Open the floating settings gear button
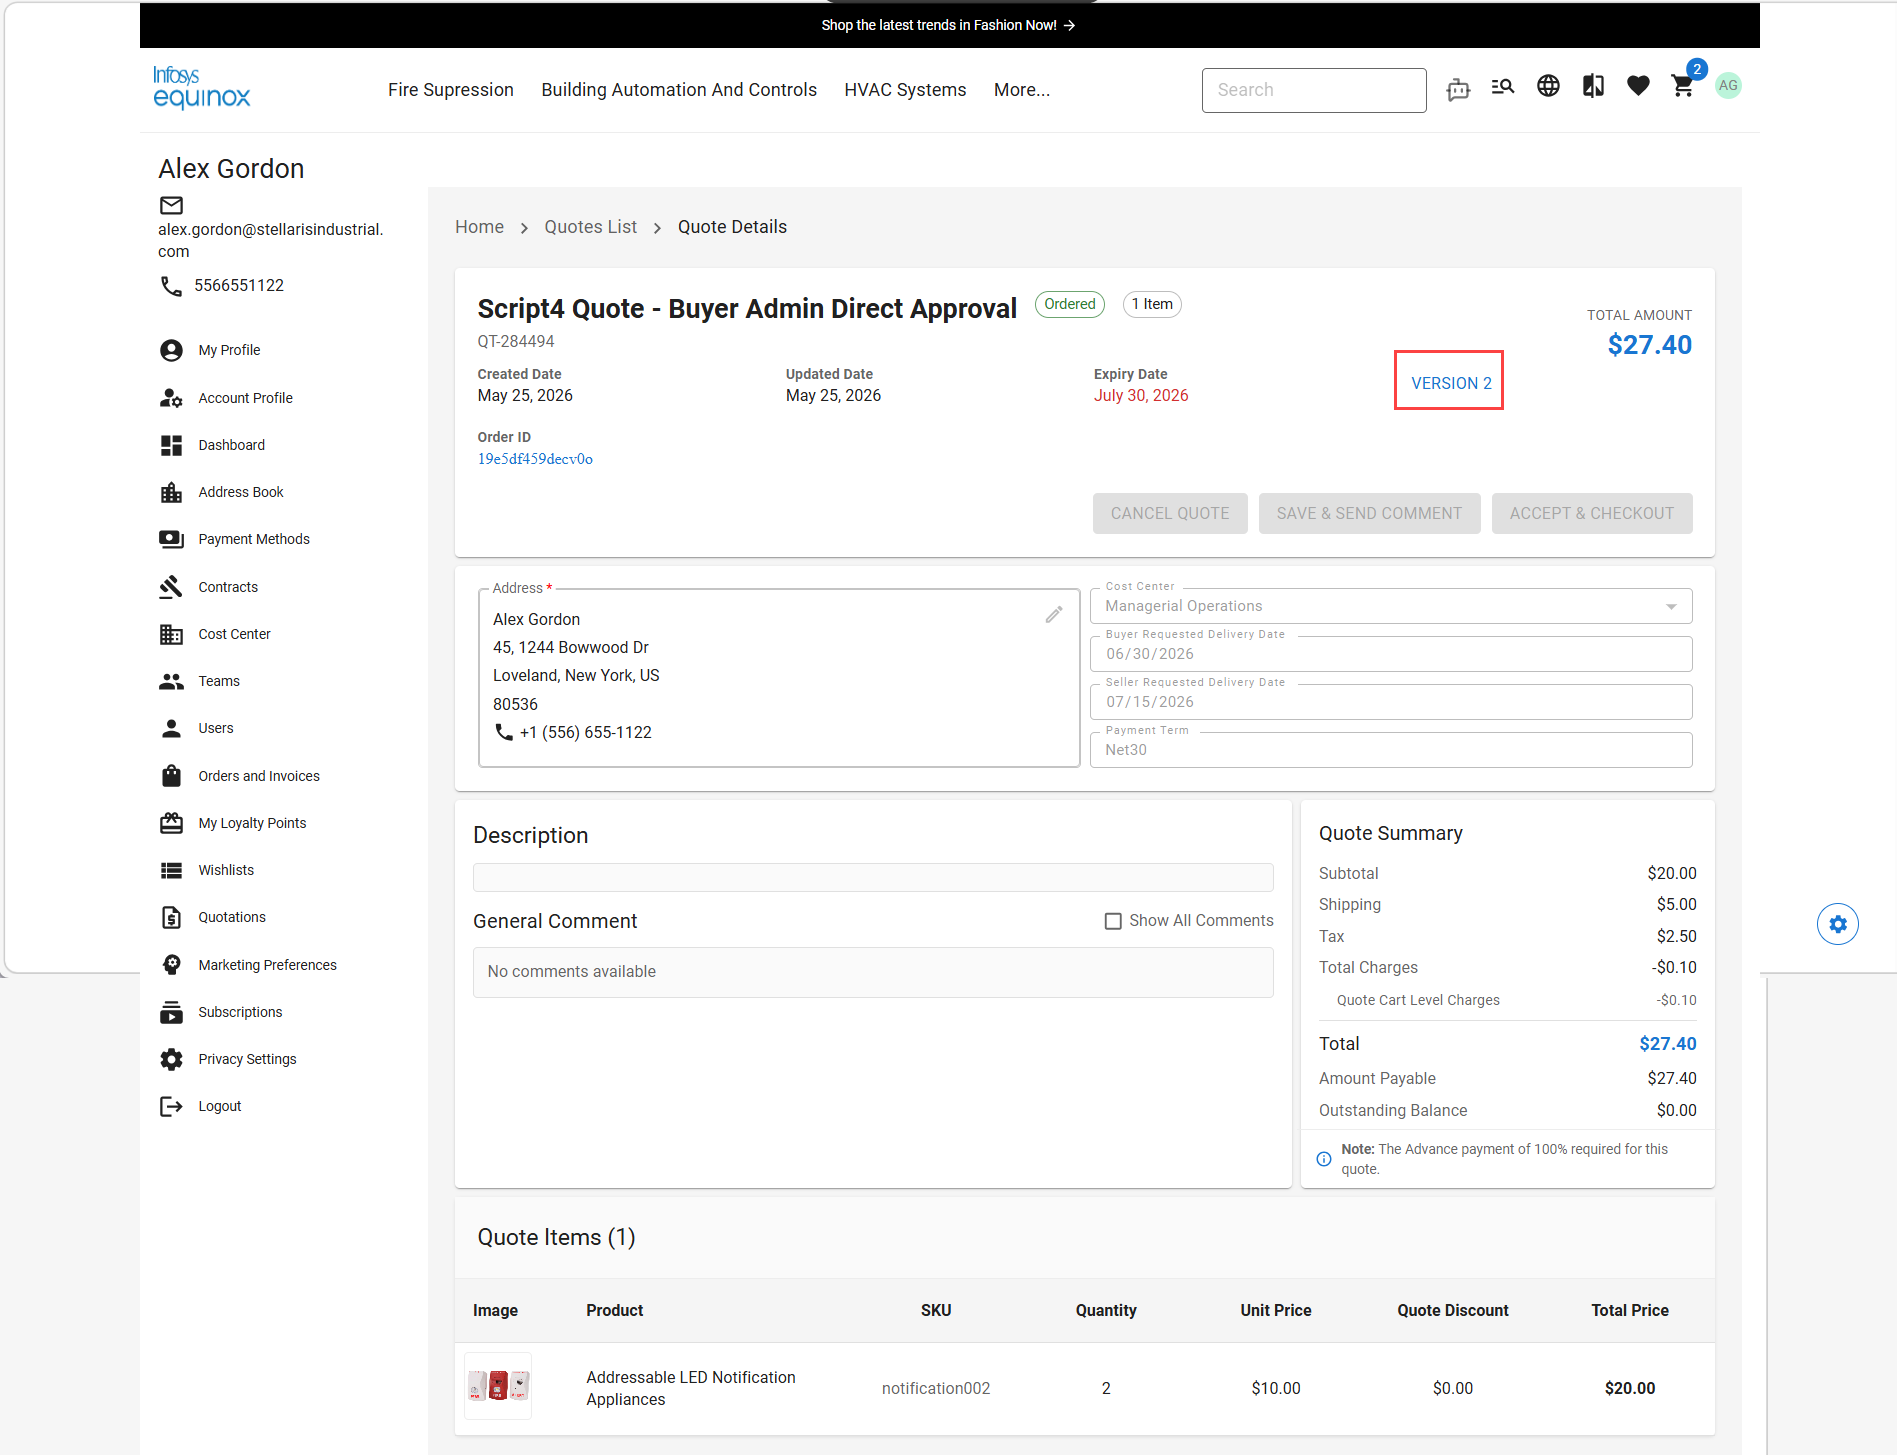Screen dimensions: 1897x1455 coord(1837,924)
